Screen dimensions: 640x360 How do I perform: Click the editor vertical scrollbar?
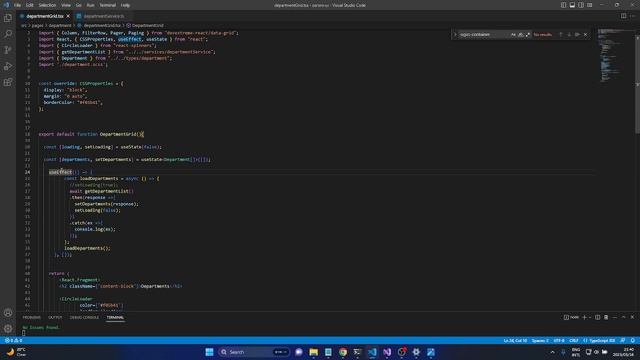638,84
